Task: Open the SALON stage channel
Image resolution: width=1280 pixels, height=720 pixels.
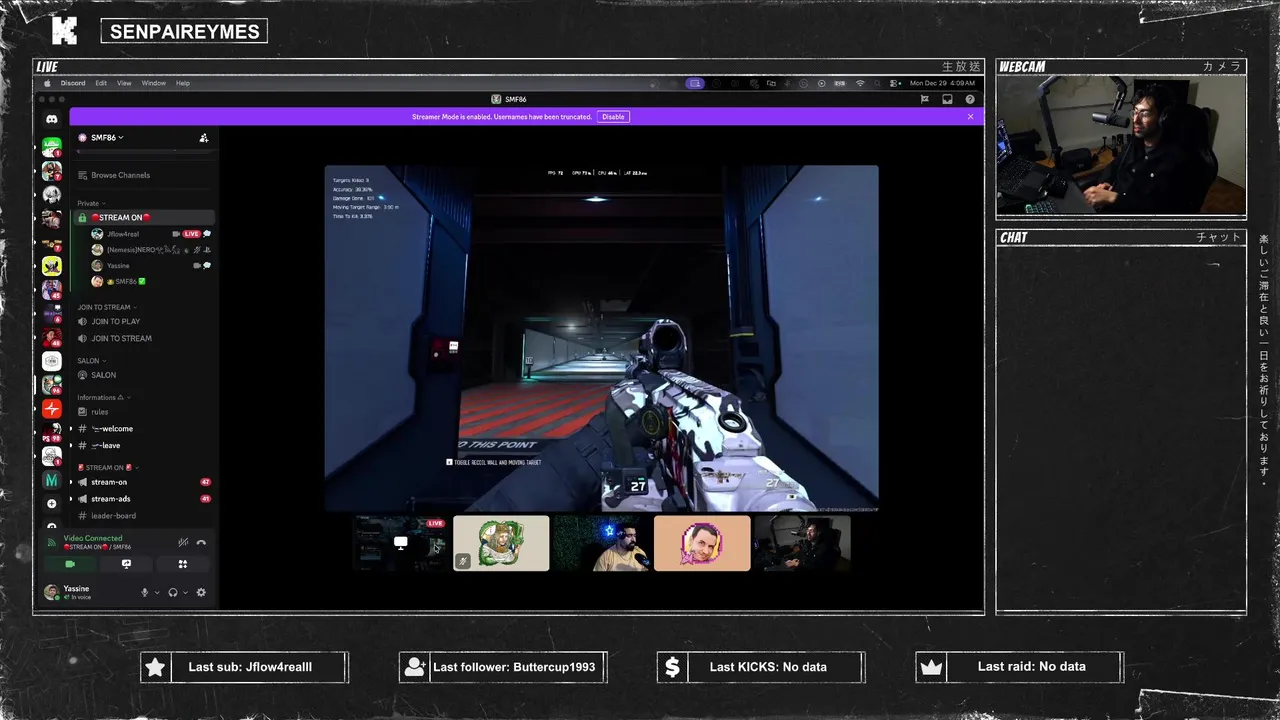Action: tap(144, 375)
